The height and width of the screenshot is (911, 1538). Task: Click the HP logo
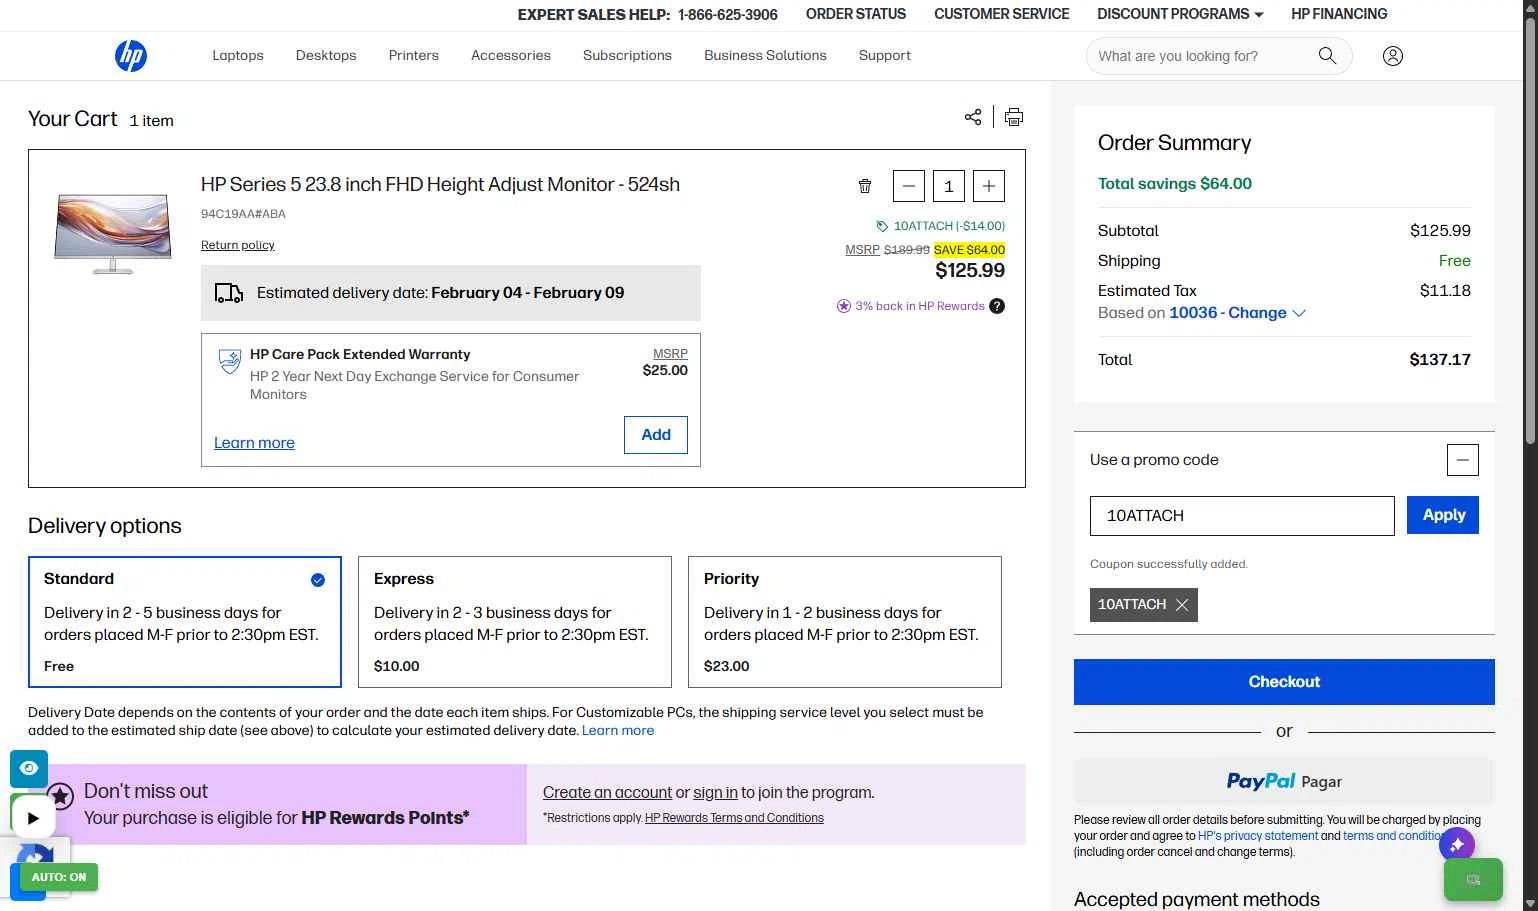click(131, 56)
